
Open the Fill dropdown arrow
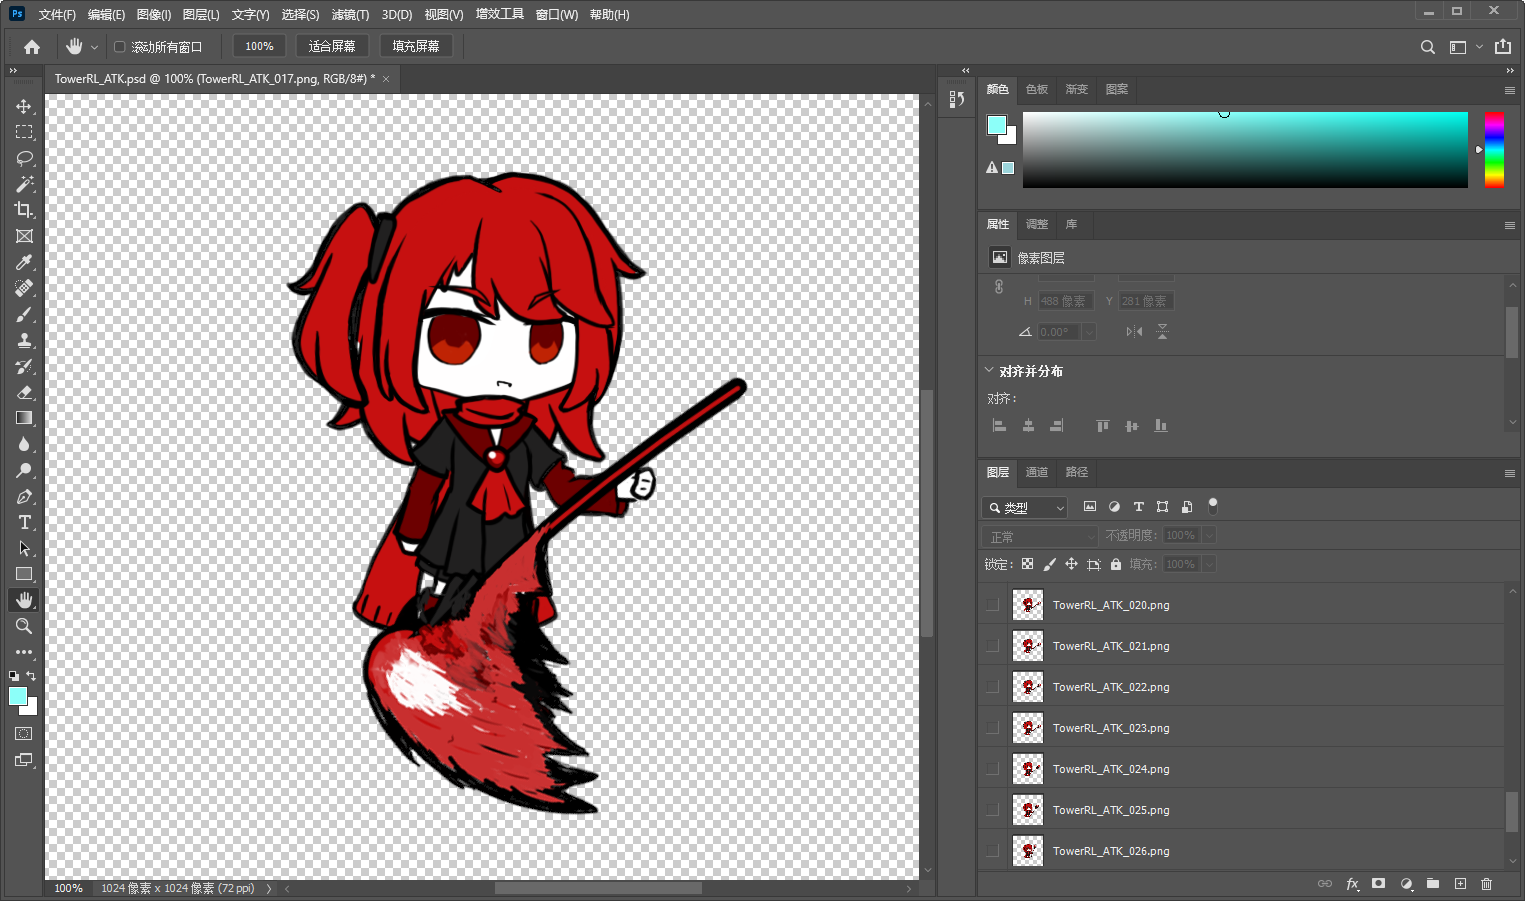click(x=1209, y=565)
